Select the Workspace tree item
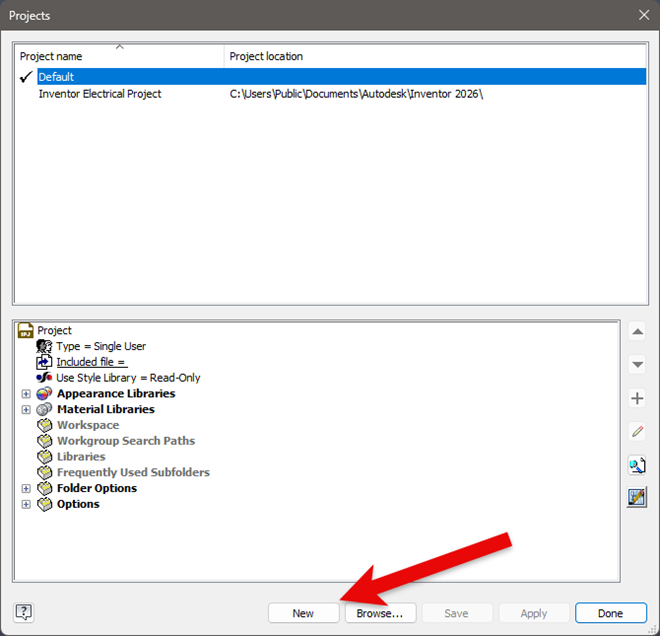This screenshot has width=660, height=636. pos(88,425)
